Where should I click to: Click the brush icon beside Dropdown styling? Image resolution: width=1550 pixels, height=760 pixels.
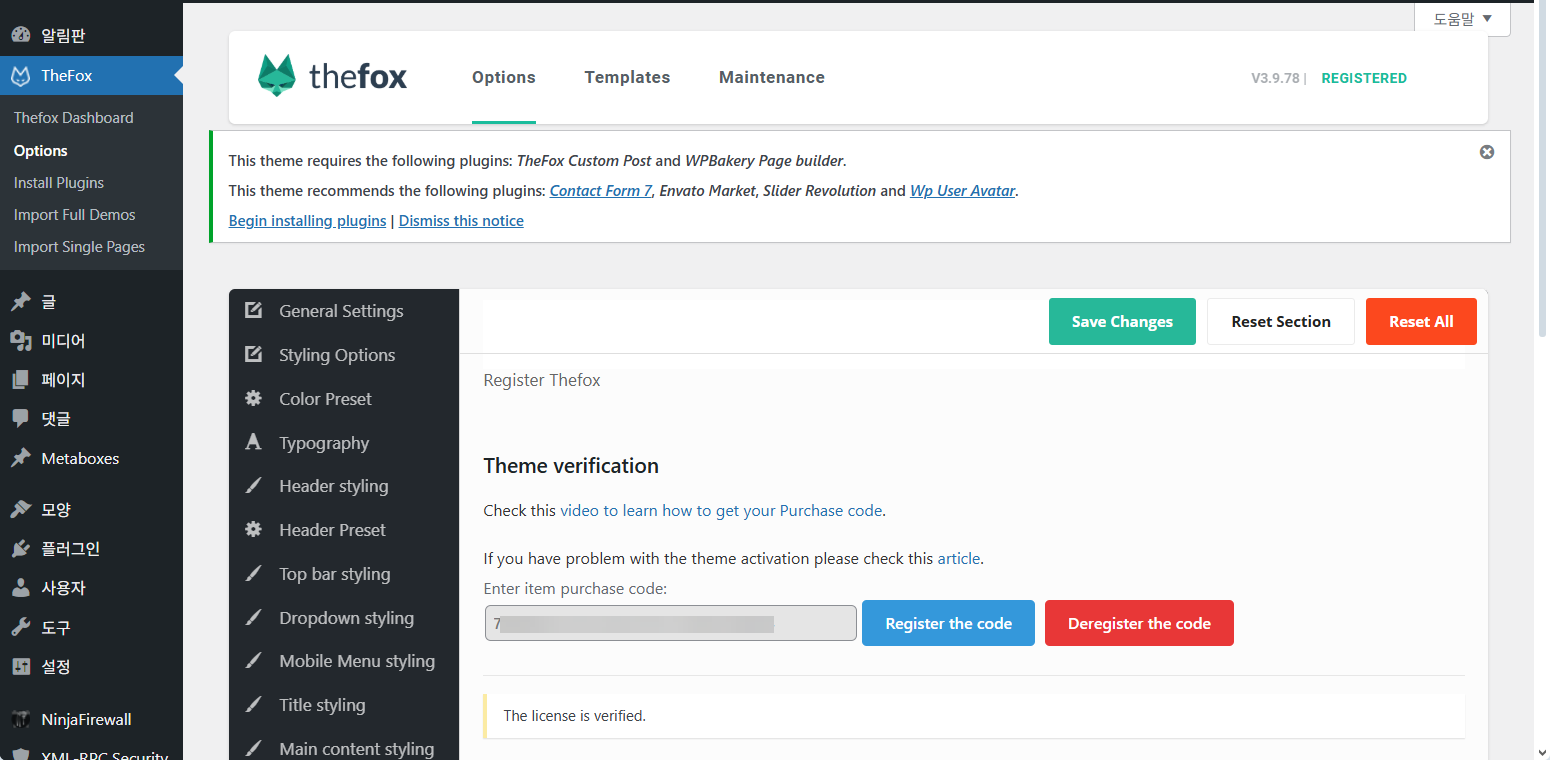254,617
